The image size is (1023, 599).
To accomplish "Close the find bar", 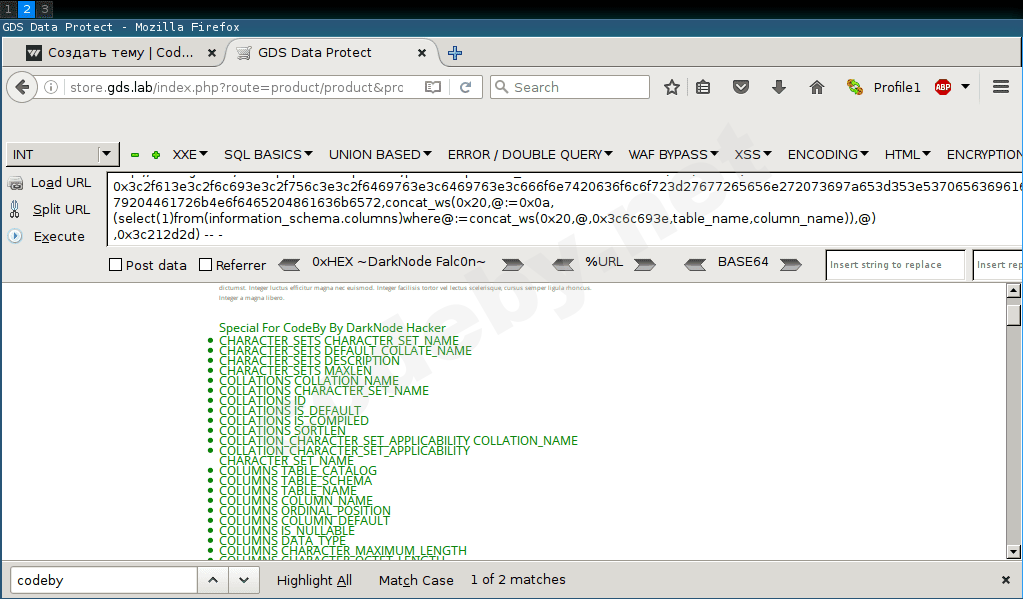I will tap(1005, 579).
